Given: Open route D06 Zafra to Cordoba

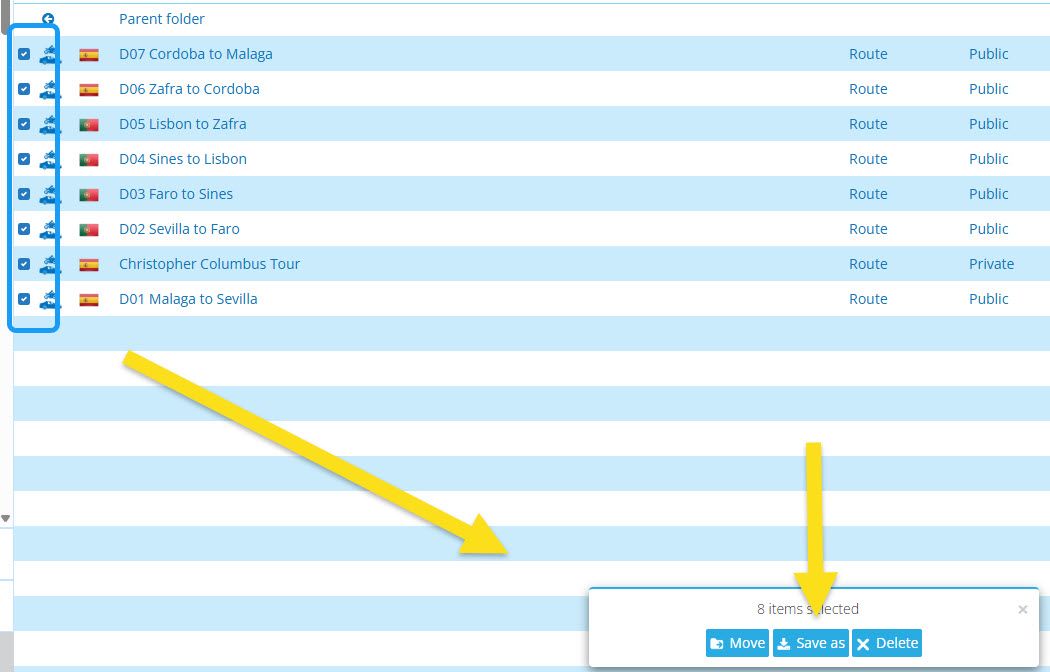Looking at the screenshot, I should pyautogui.click(x=189, y=89).
